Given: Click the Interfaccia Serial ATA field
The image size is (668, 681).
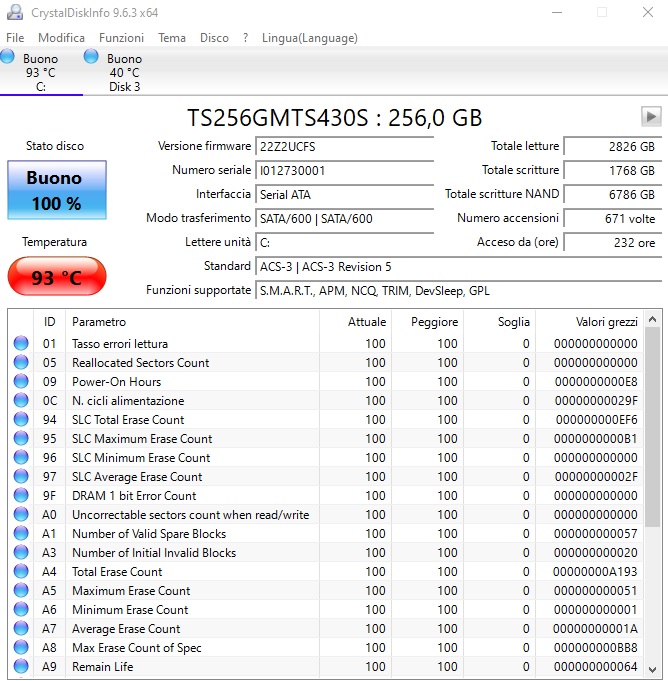Looking at the screenshot, I should 345,195.
